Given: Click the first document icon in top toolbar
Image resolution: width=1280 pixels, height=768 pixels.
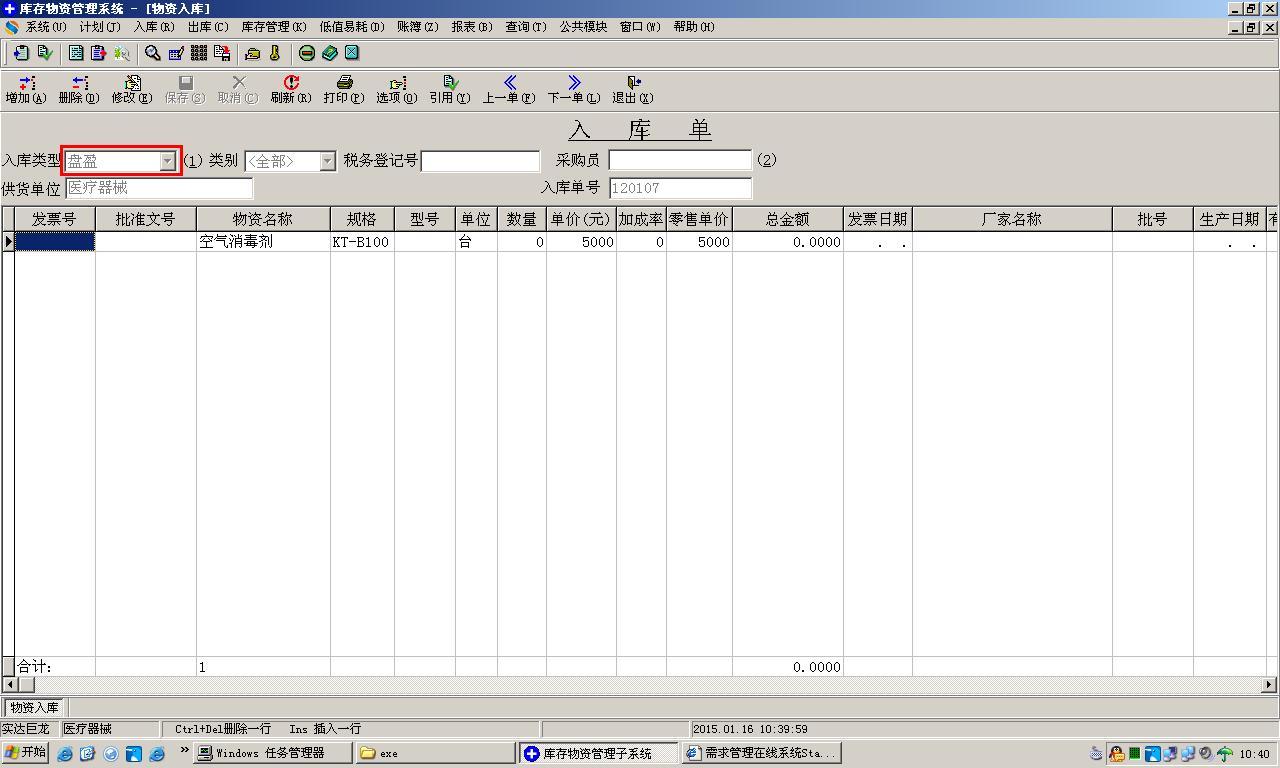Looking at the screenshot, I should point(21,53).
